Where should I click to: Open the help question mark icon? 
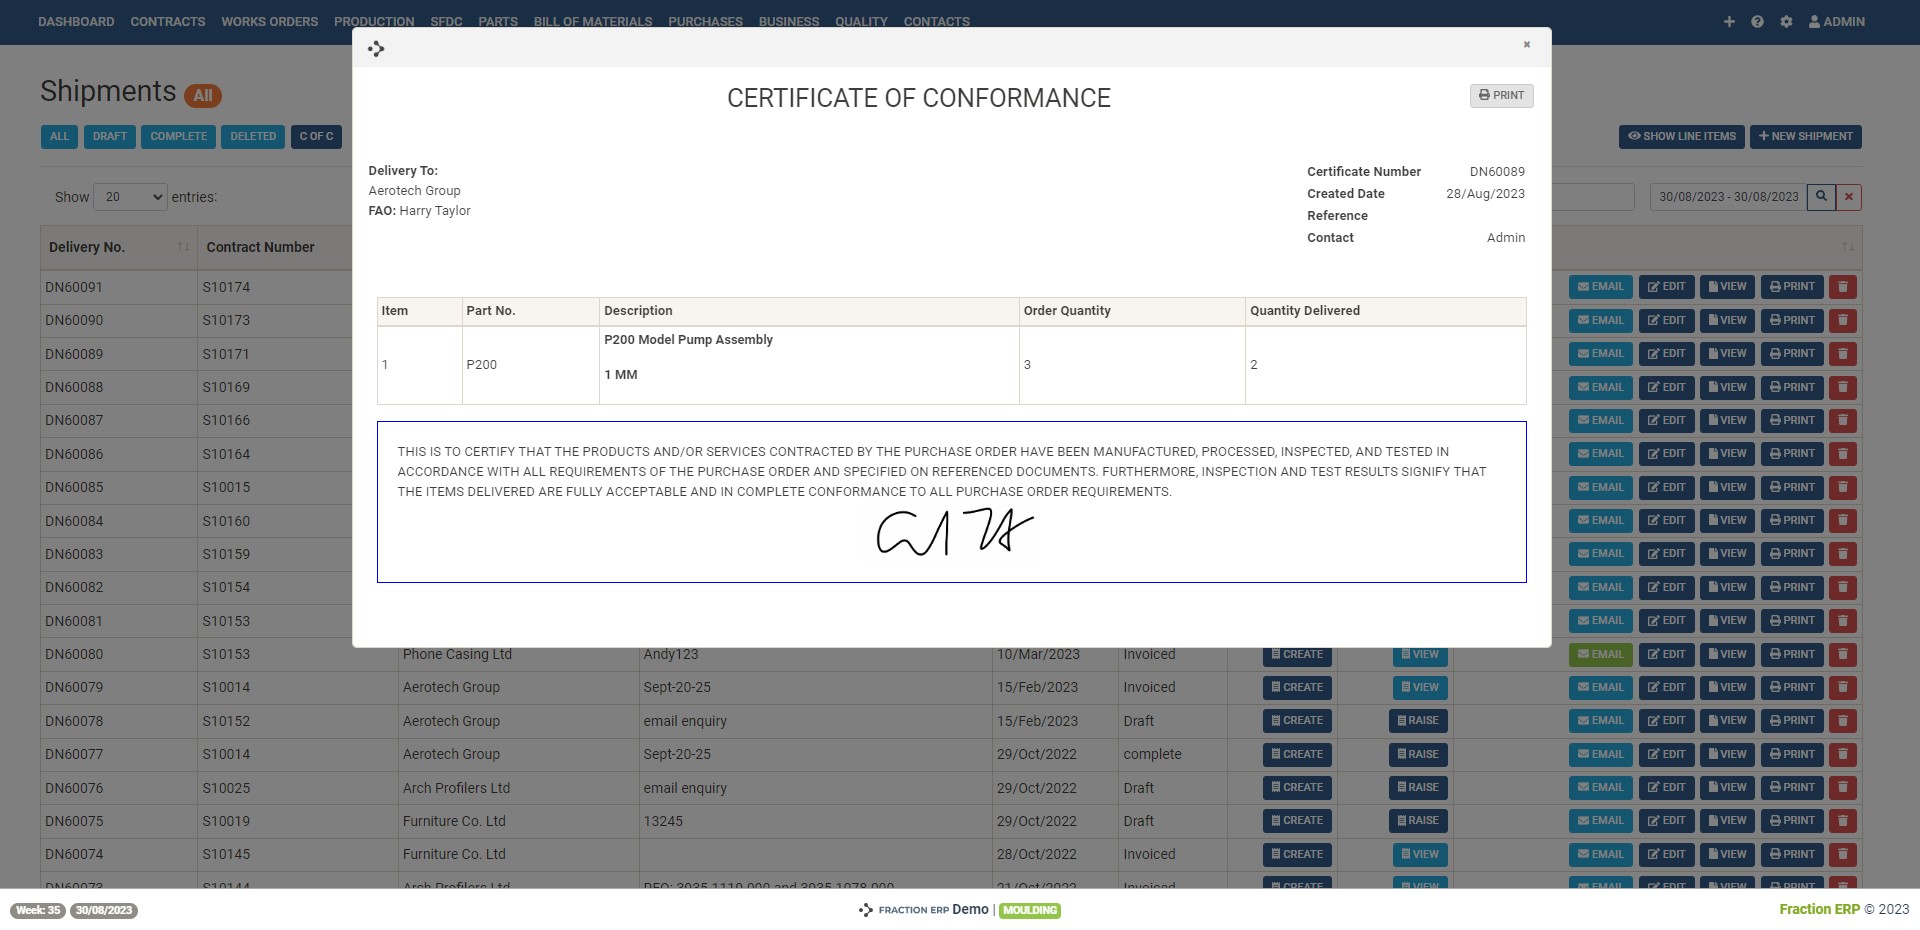1758,21
